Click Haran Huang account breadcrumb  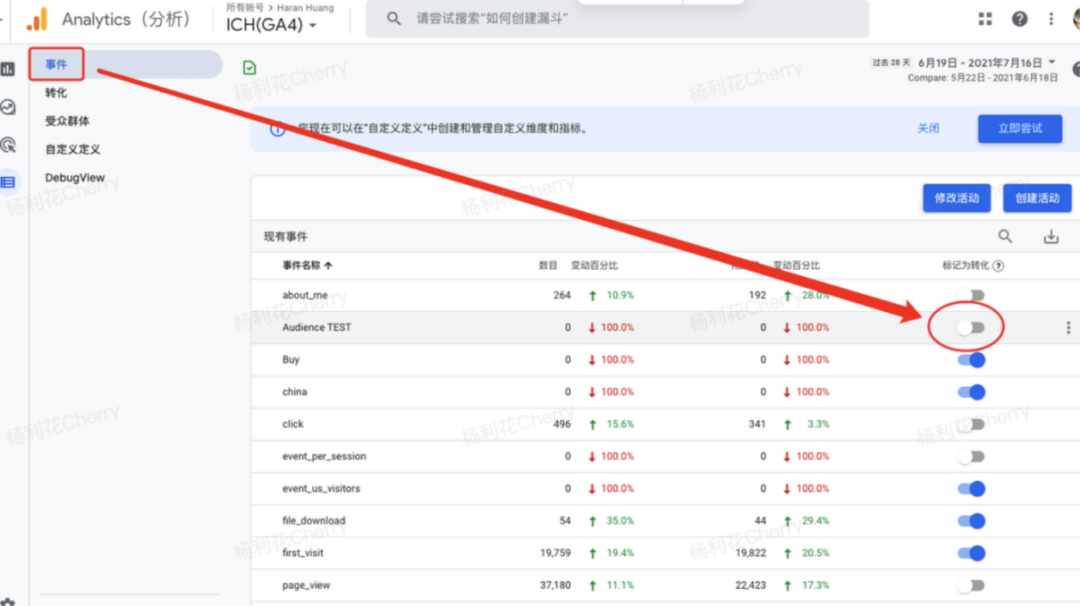pos(305,8)
